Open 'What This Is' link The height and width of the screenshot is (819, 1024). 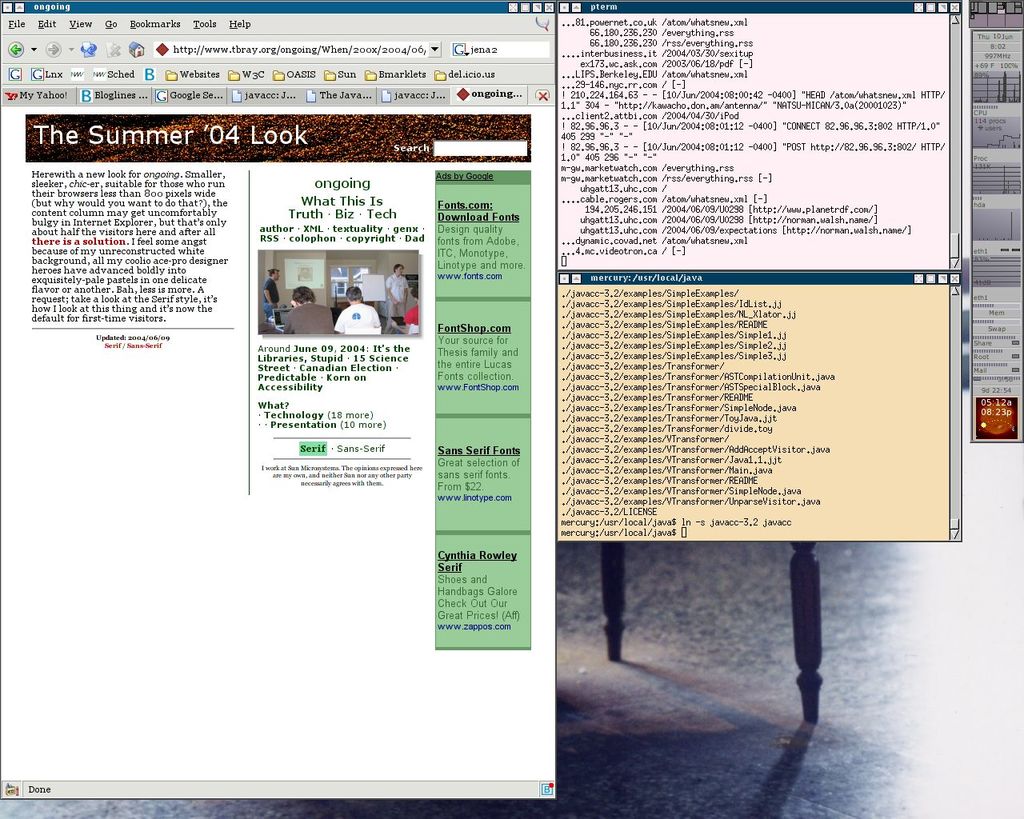[342, 201]
